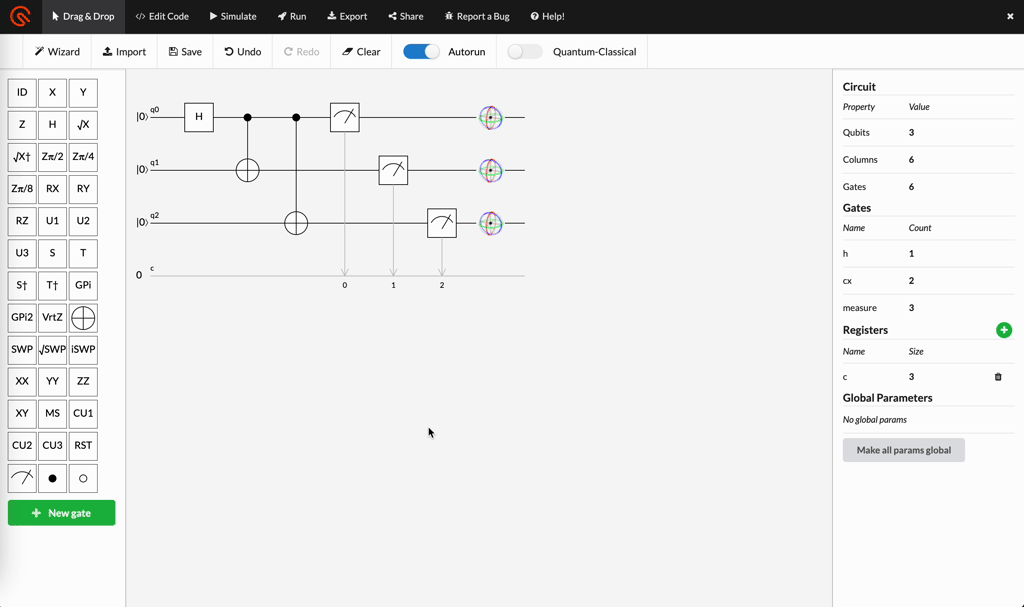Select the X gate in the gate palette
This screenshot has height=607, width=1024.
pyautogui.click(x=52, y=92)
